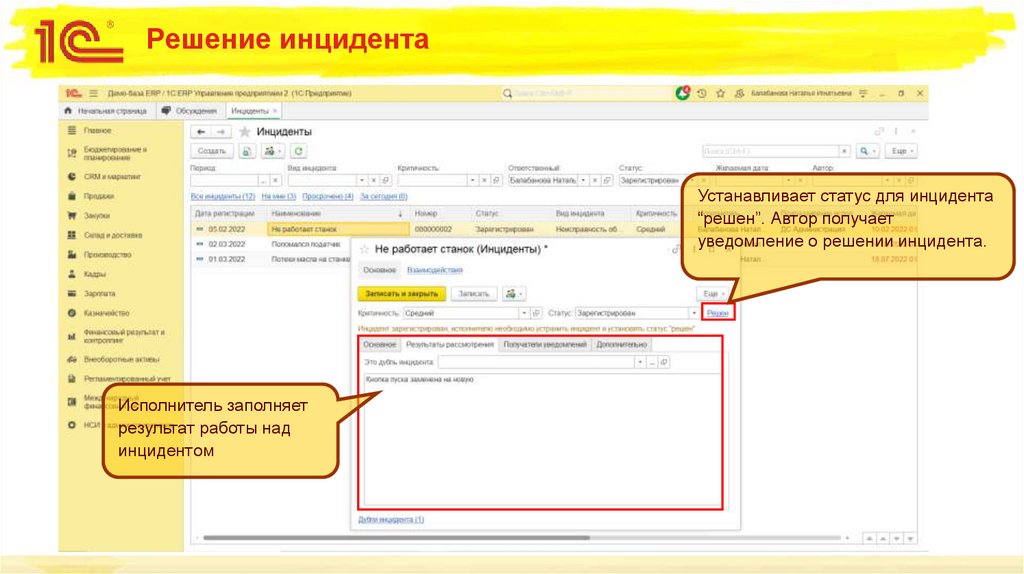Open the Закупки cart icon in sidebar

tap(72, 215)
